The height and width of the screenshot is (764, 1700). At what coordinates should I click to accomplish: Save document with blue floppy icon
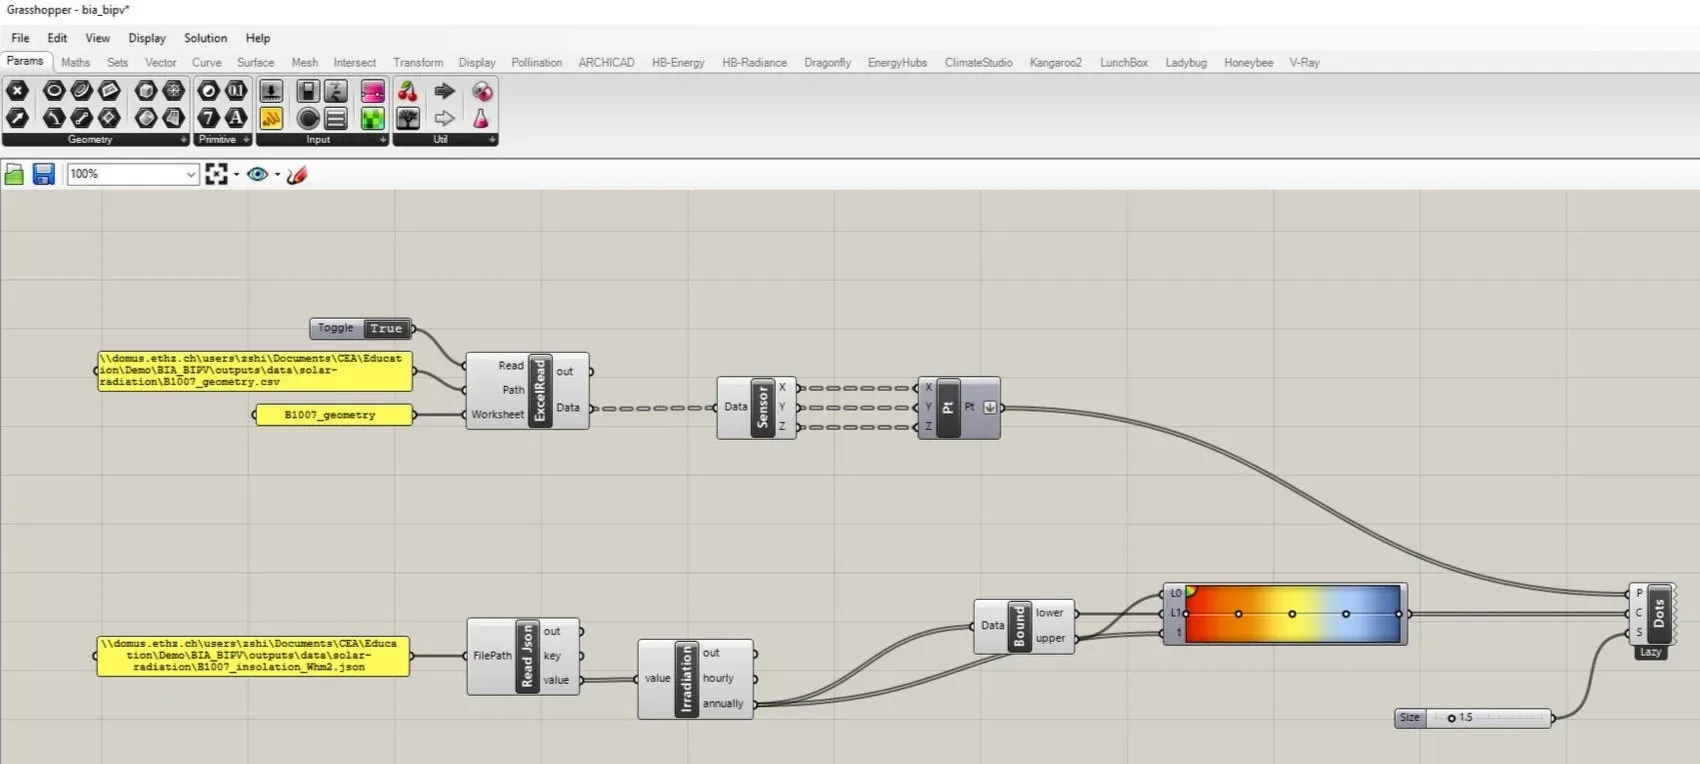[43, 175]
